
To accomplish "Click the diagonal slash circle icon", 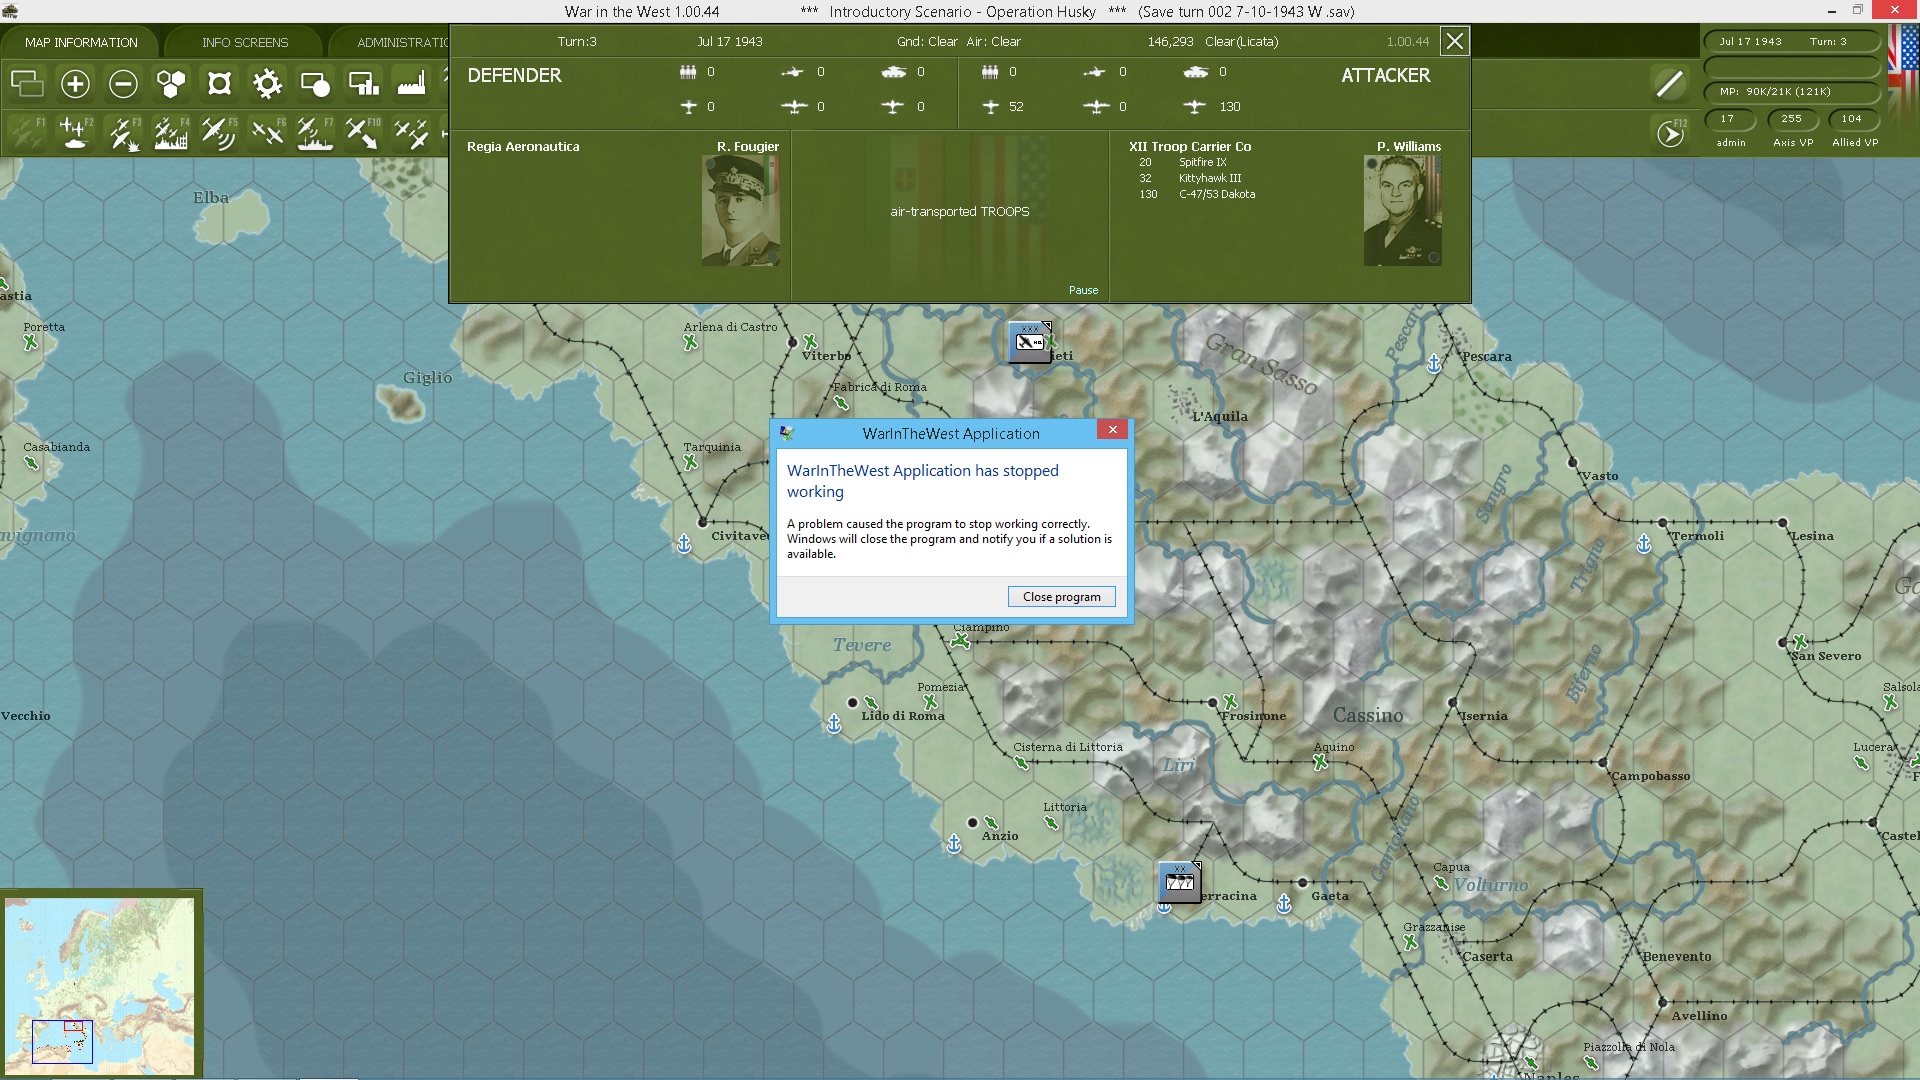I will (x=1669, y=84).
